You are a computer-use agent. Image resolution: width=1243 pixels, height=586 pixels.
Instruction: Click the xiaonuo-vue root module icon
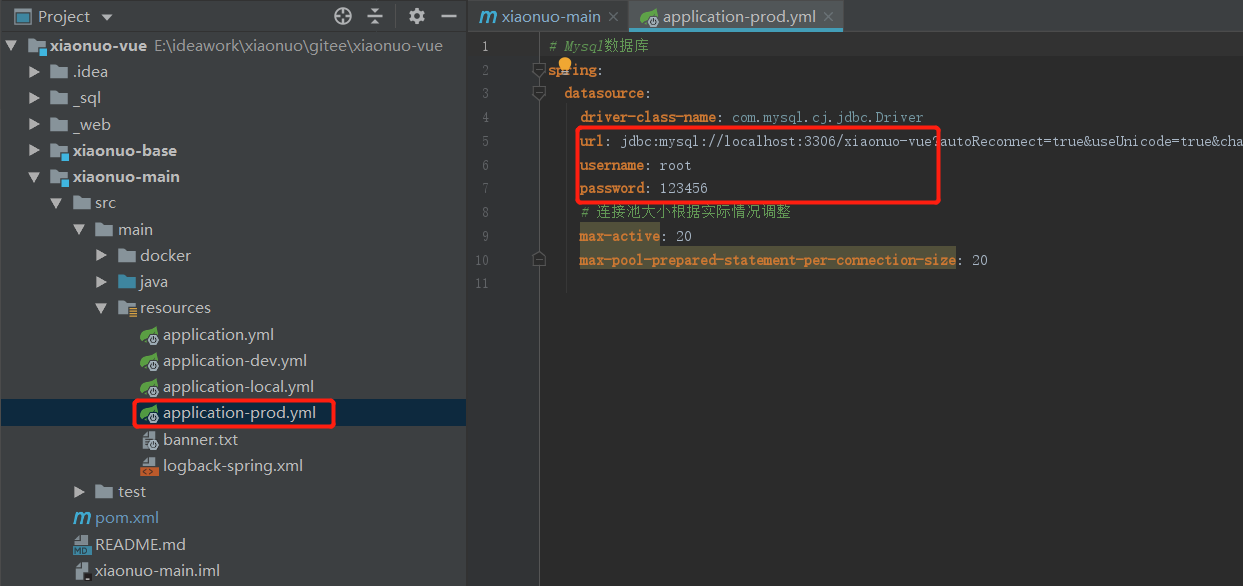[38, 46]
